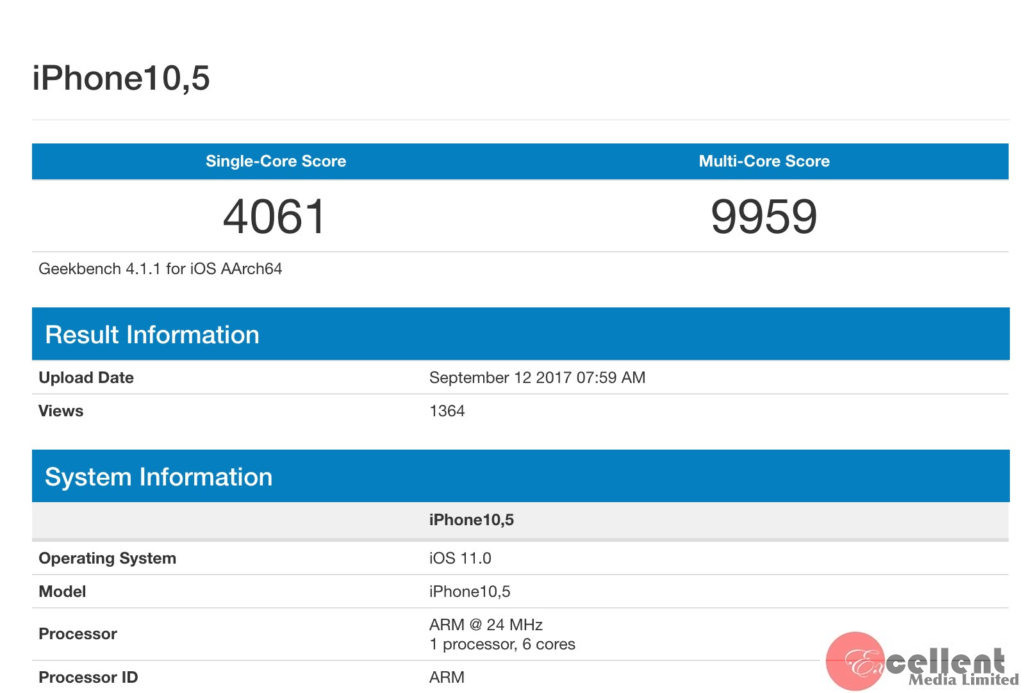Click the iOS 11.0 value
This screenshot has width=1024, height=693.
[x=460, y=558]
